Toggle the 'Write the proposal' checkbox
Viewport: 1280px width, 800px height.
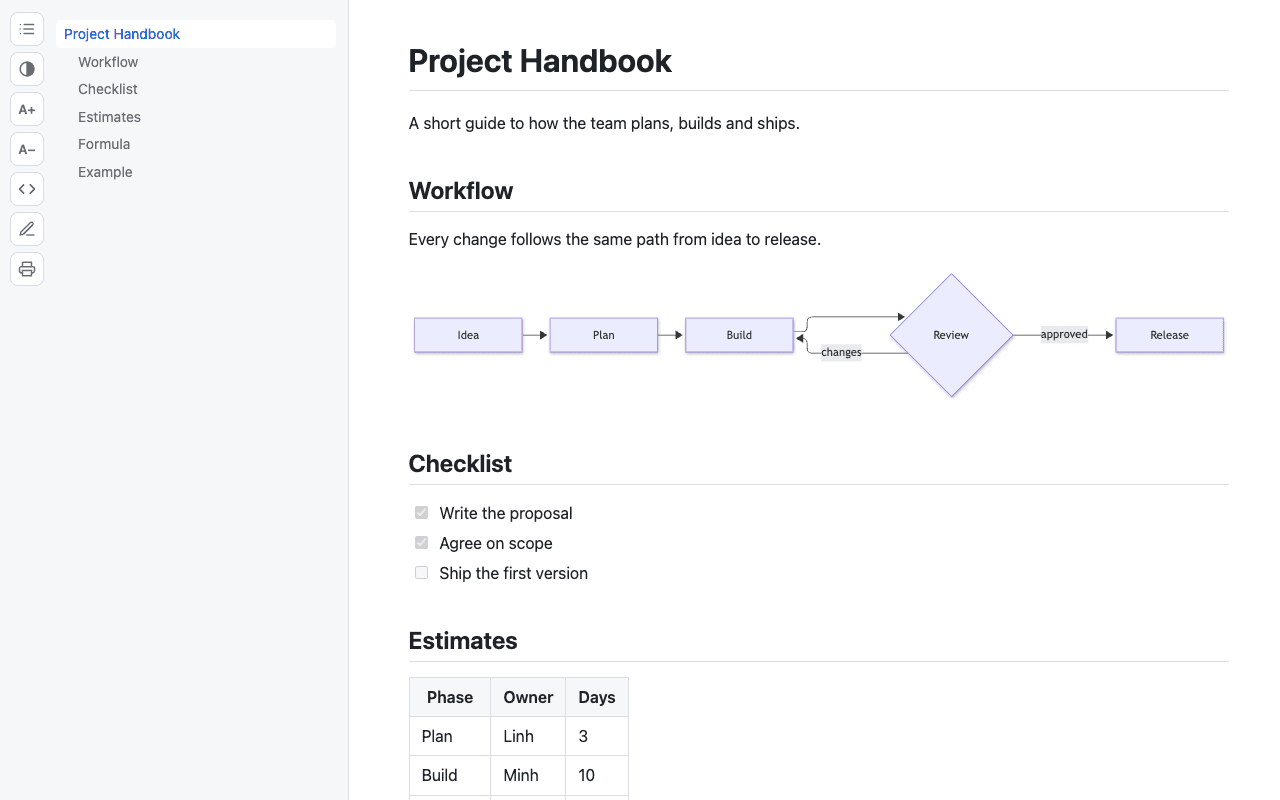(421, 513)
